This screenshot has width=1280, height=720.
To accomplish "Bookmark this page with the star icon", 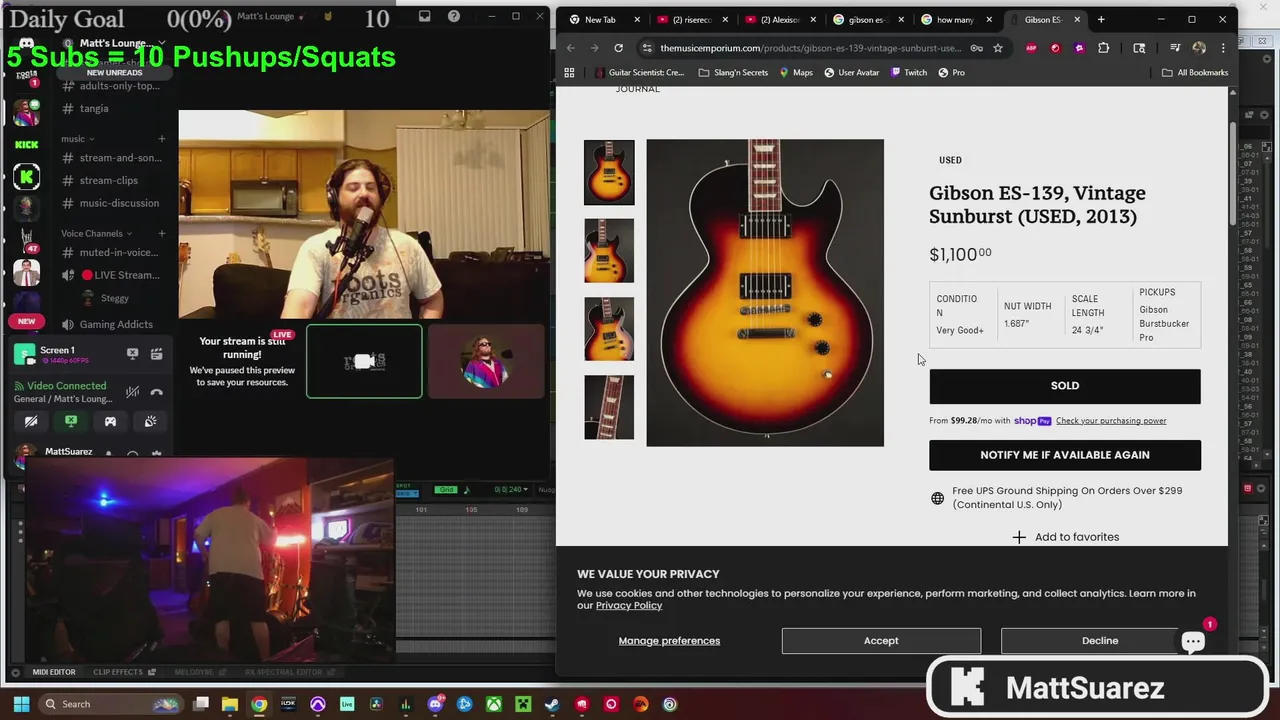I will pyautogui.click(x=997, y=48).
